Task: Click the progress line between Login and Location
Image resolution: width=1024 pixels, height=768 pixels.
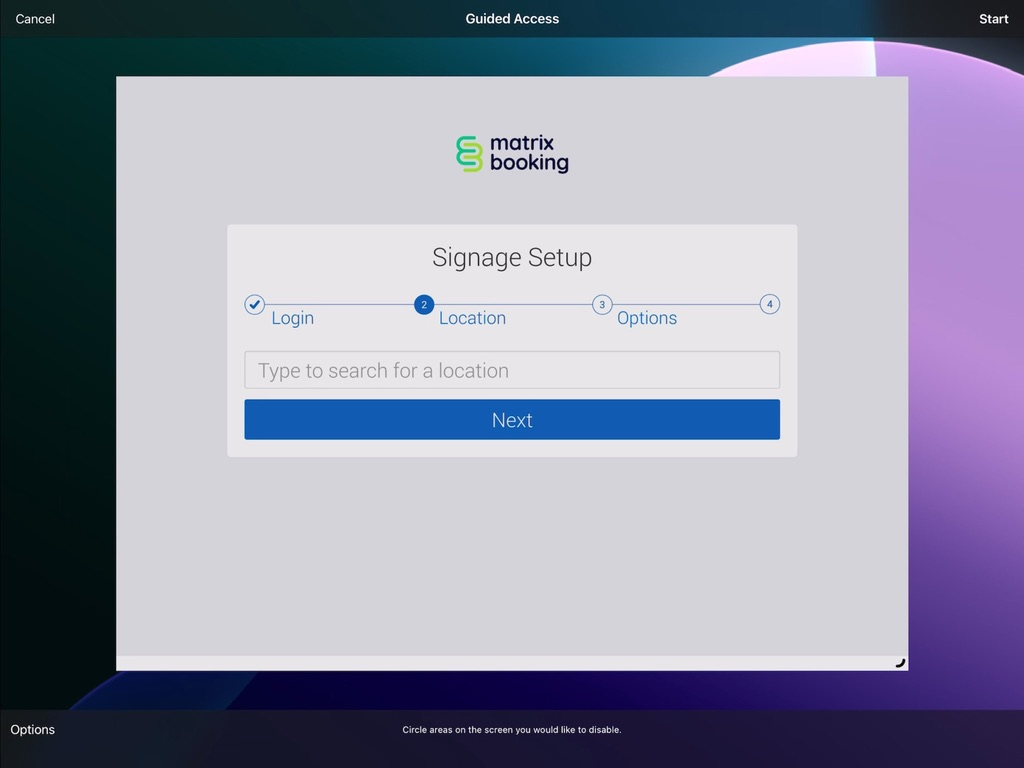Action: (338, 304)
